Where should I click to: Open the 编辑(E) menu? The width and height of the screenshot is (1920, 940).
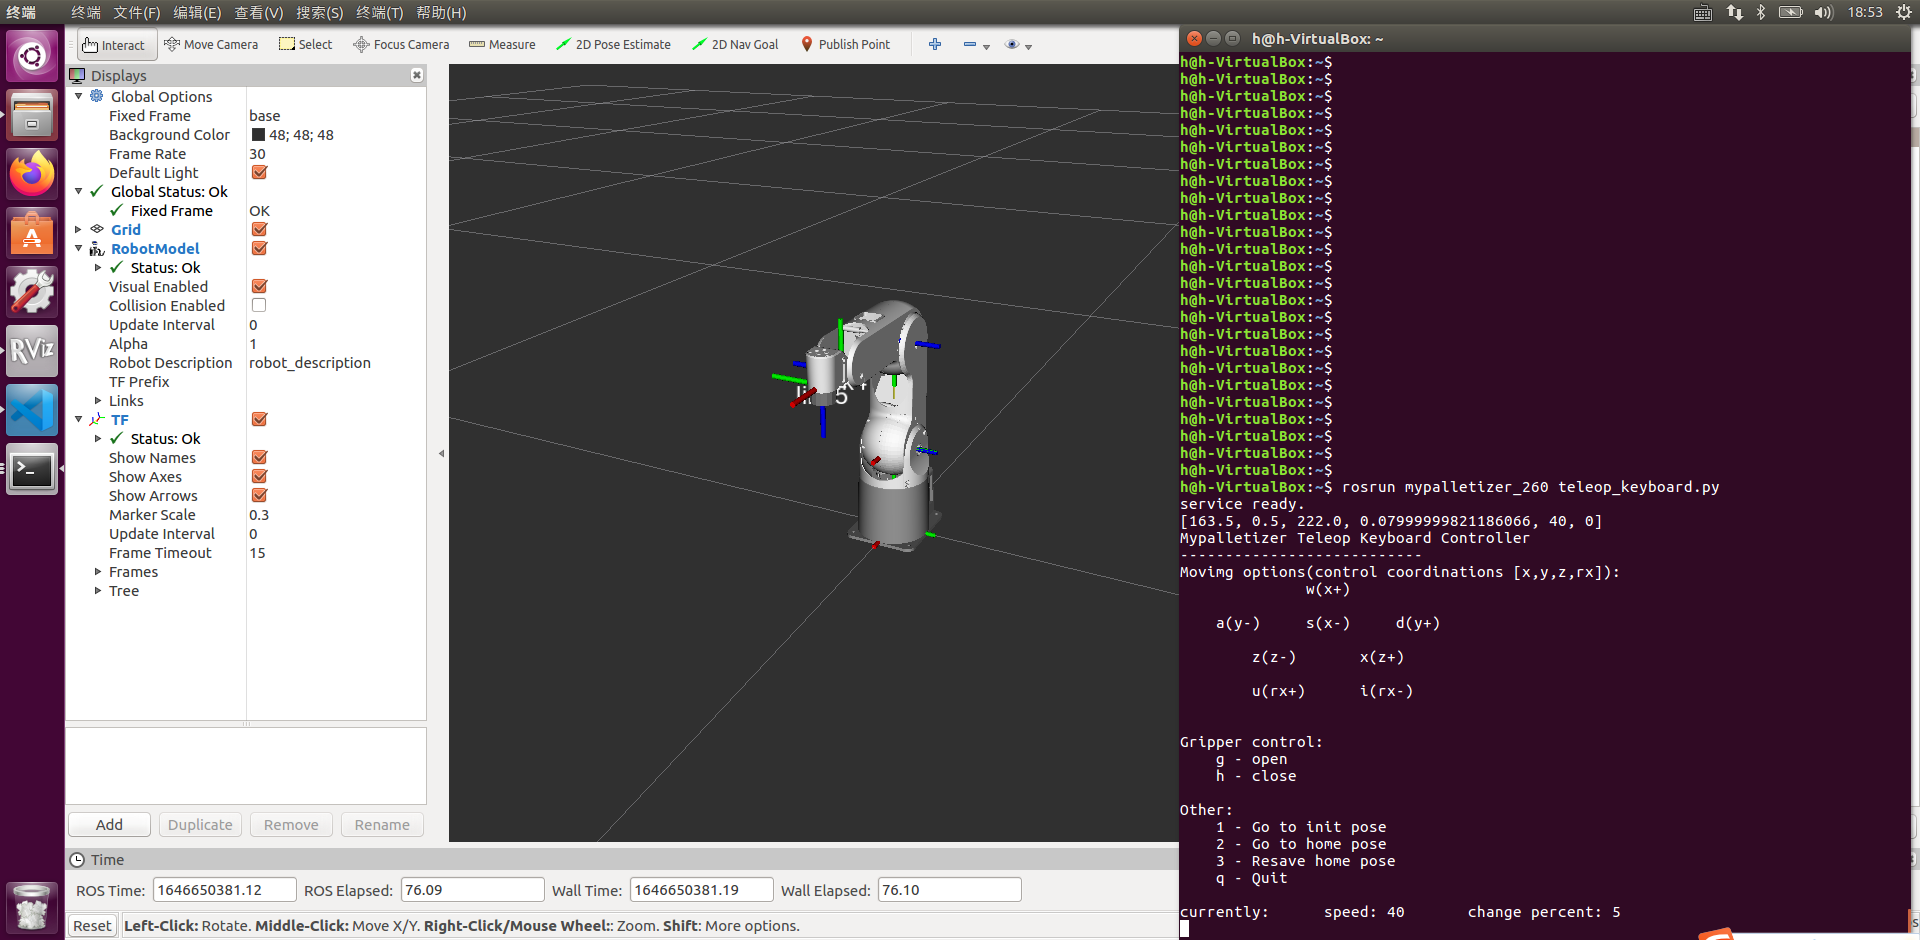(197, 13)
